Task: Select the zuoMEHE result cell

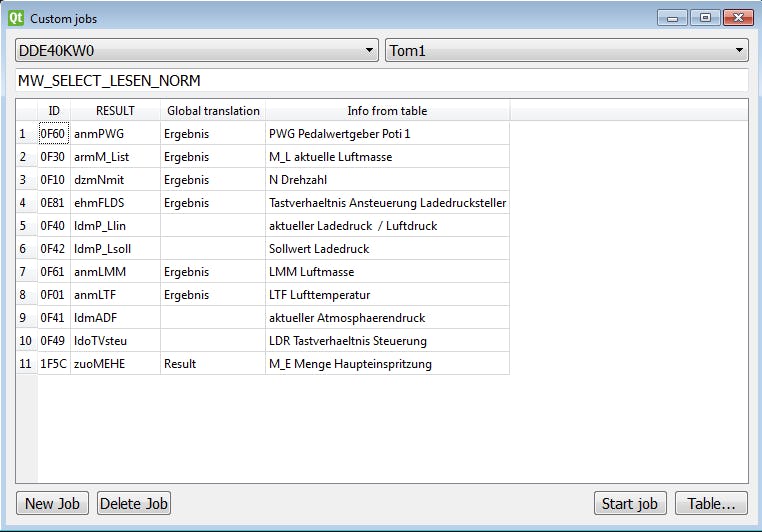Action: [x=115, y=364]
